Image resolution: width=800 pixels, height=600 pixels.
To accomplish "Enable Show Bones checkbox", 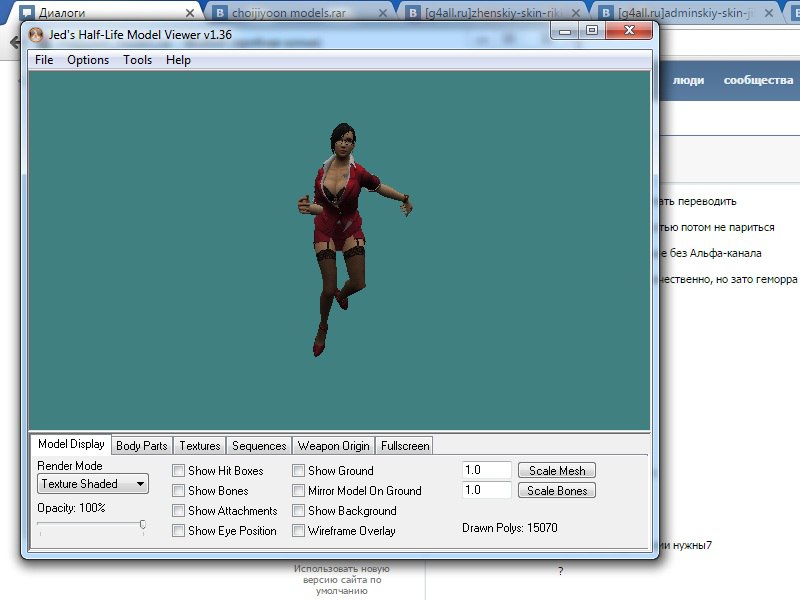I will 178,491.
